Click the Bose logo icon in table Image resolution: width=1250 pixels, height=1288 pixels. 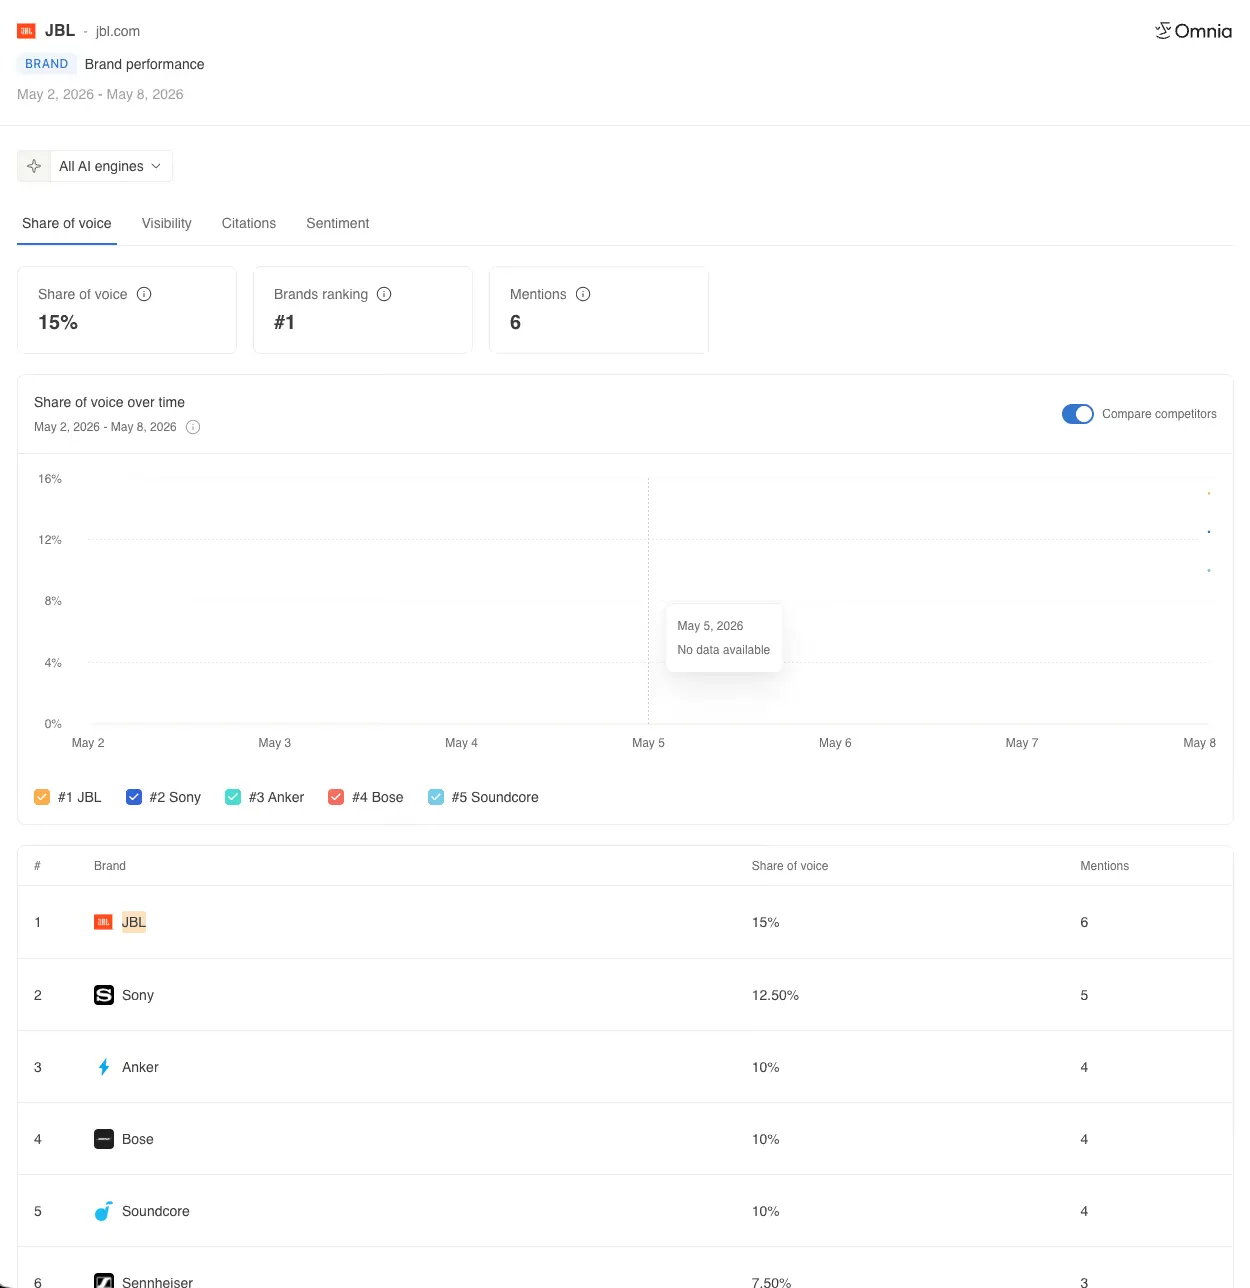104,1139
